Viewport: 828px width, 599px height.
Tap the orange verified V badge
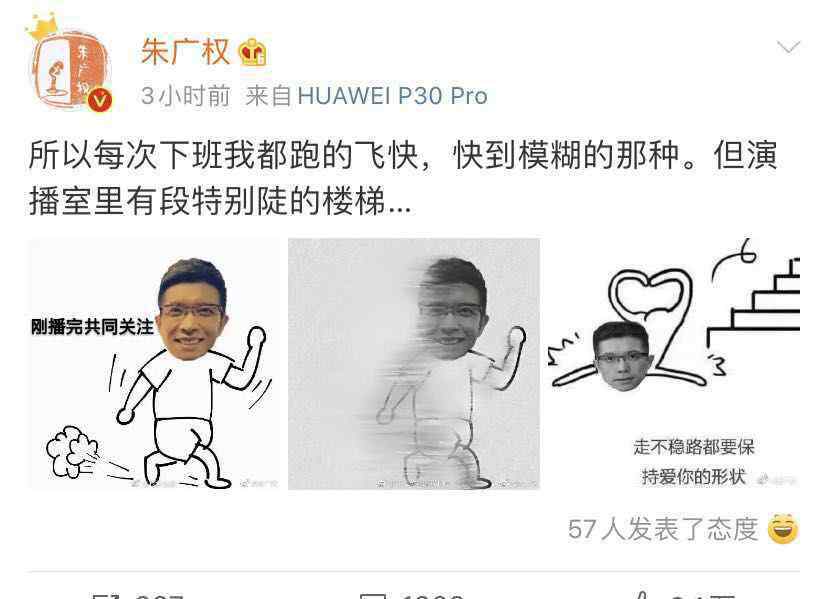coord(100,99)
